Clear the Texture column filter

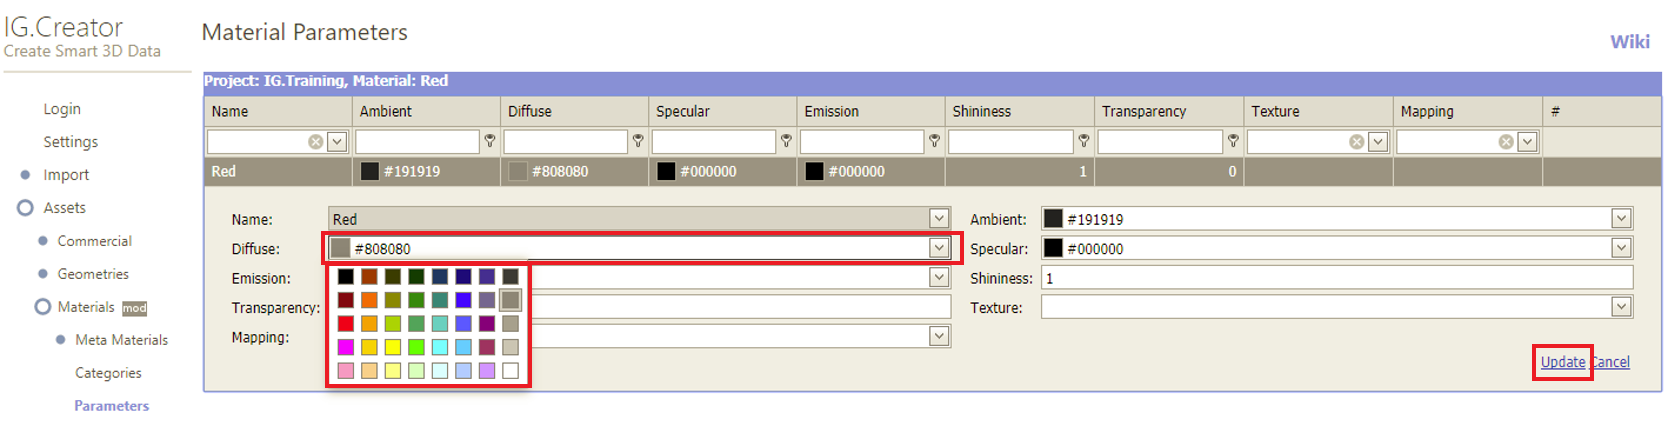click(1357, 142)
